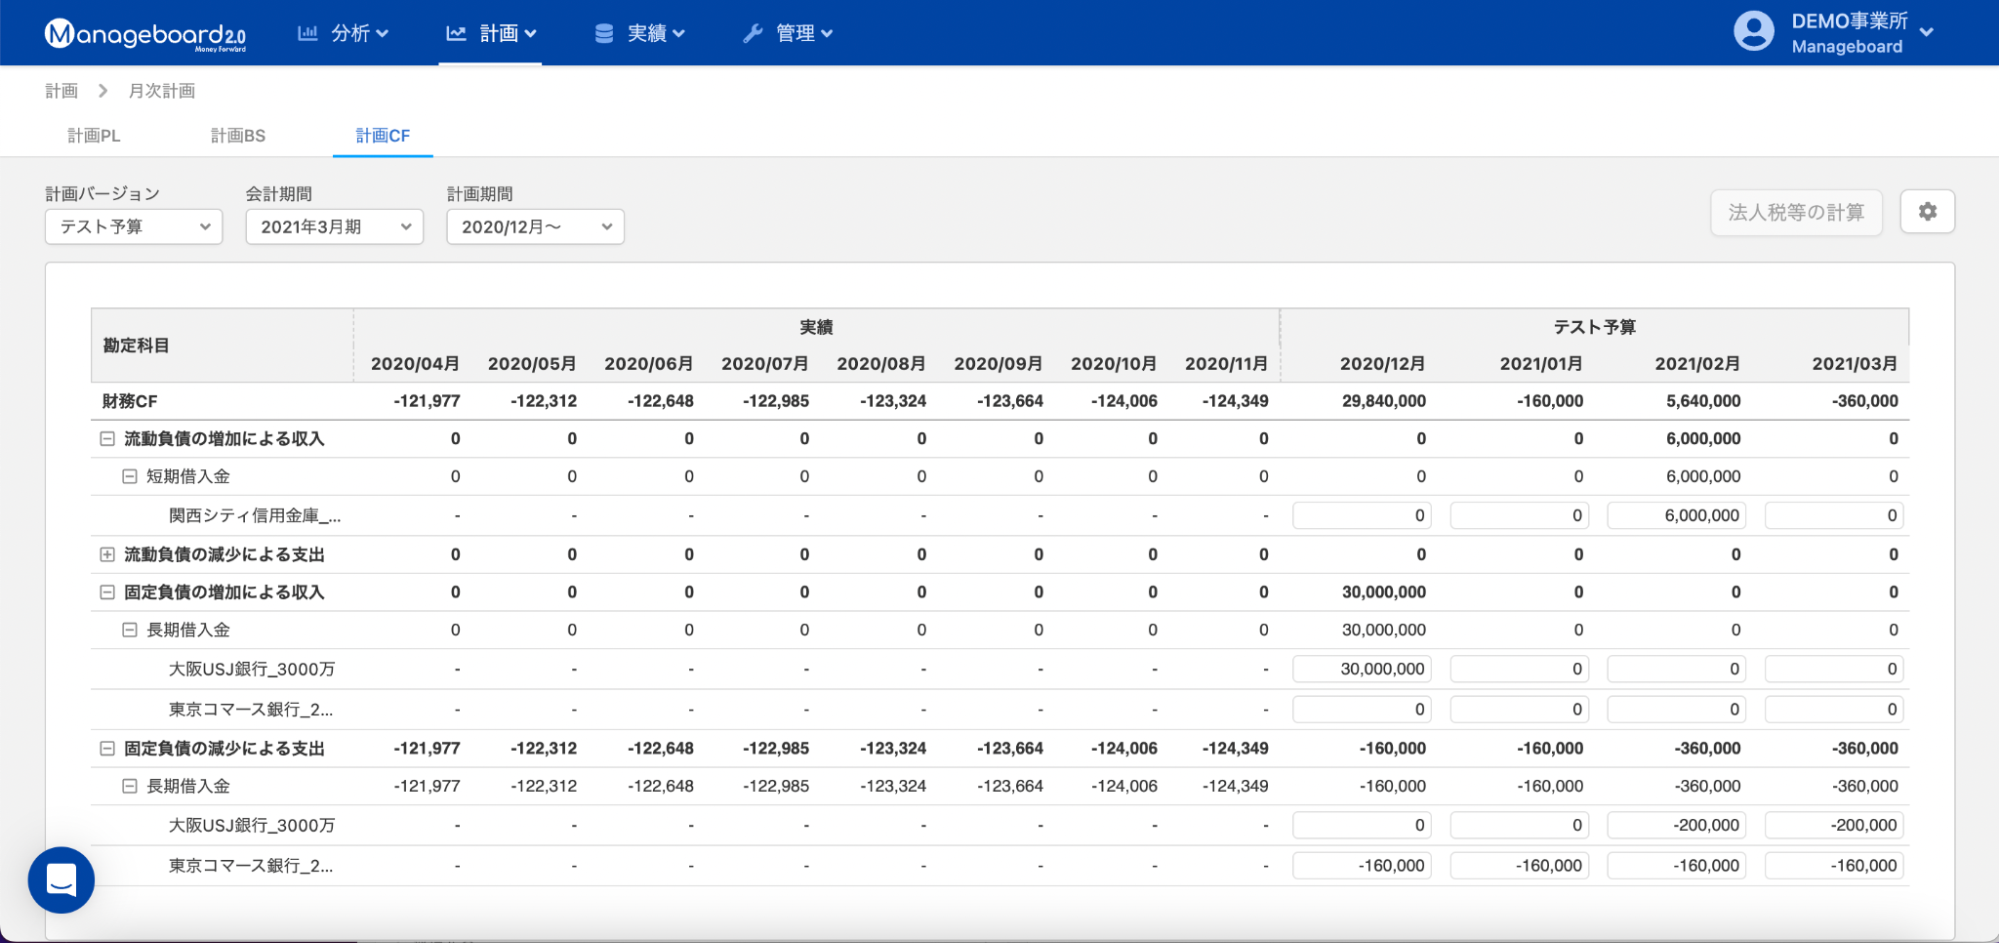Collapse the 固定負債の減少による支出 row

pos(107,748)
